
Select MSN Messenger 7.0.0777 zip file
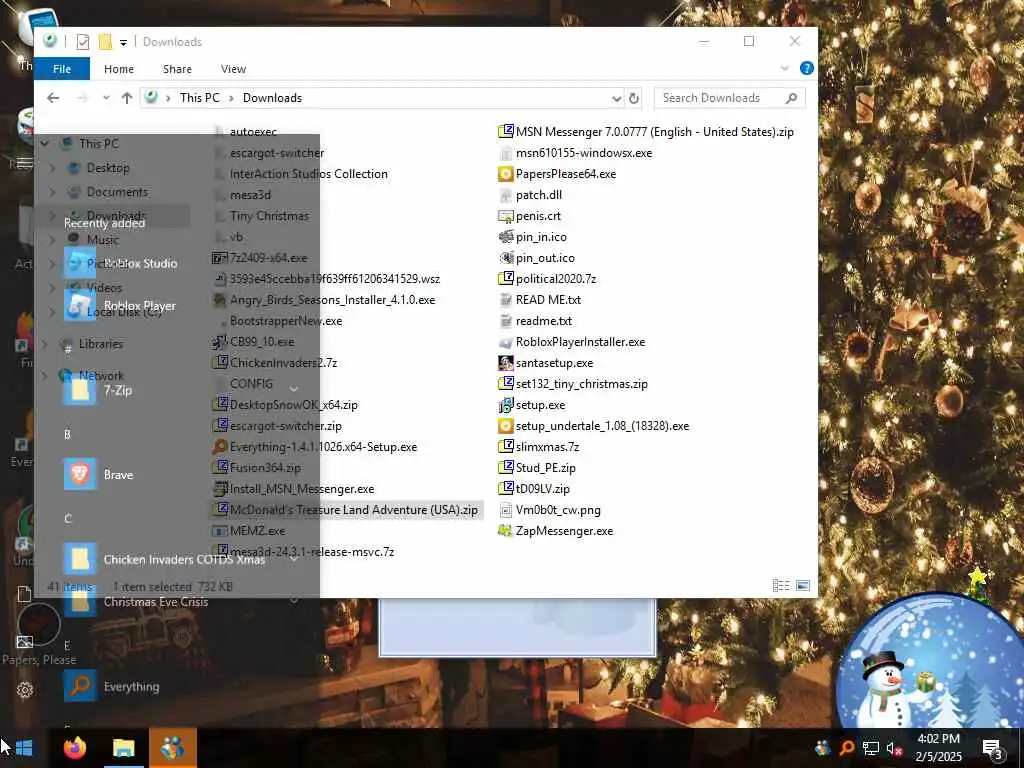coord(645,132)
